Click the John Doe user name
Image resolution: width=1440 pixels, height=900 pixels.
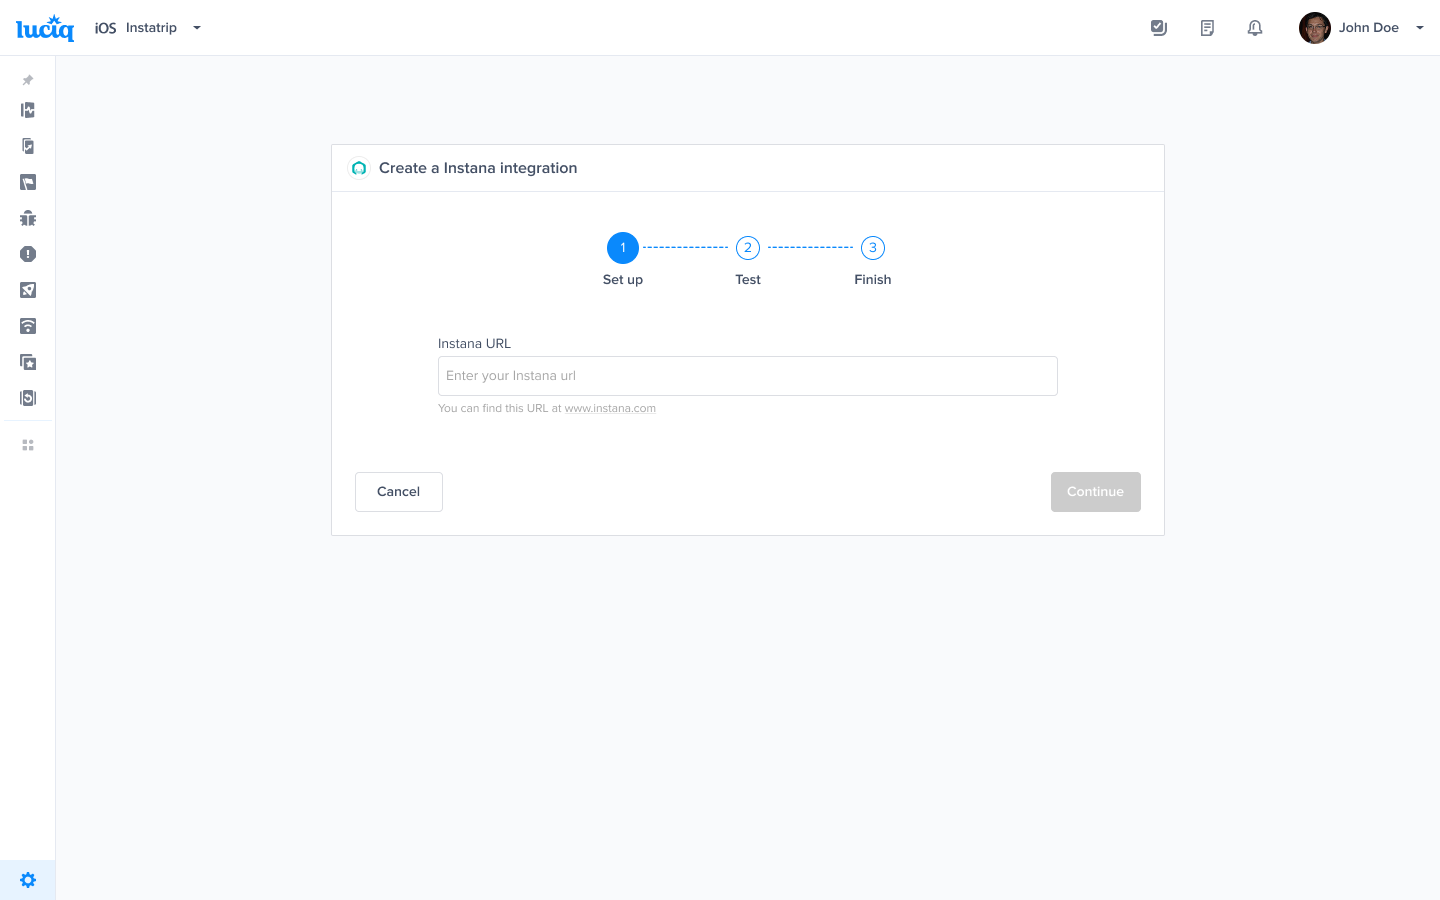point(1369,28)
